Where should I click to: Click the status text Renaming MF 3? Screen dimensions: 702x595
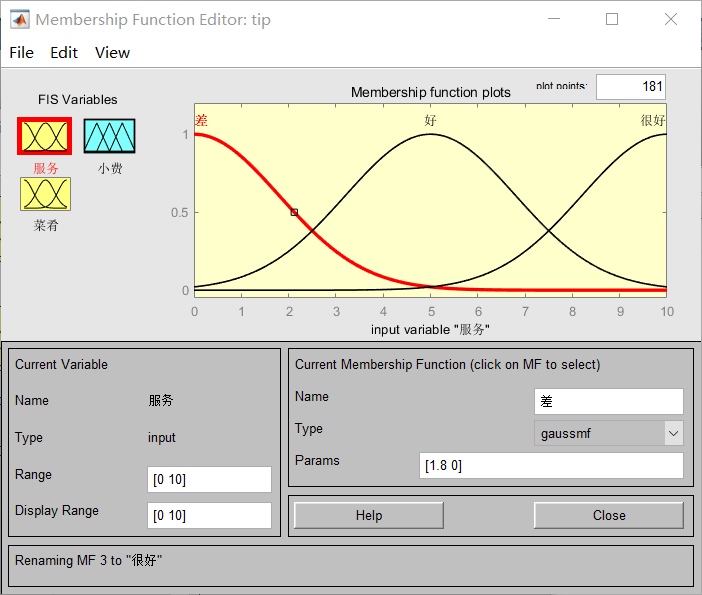(88, 561)
